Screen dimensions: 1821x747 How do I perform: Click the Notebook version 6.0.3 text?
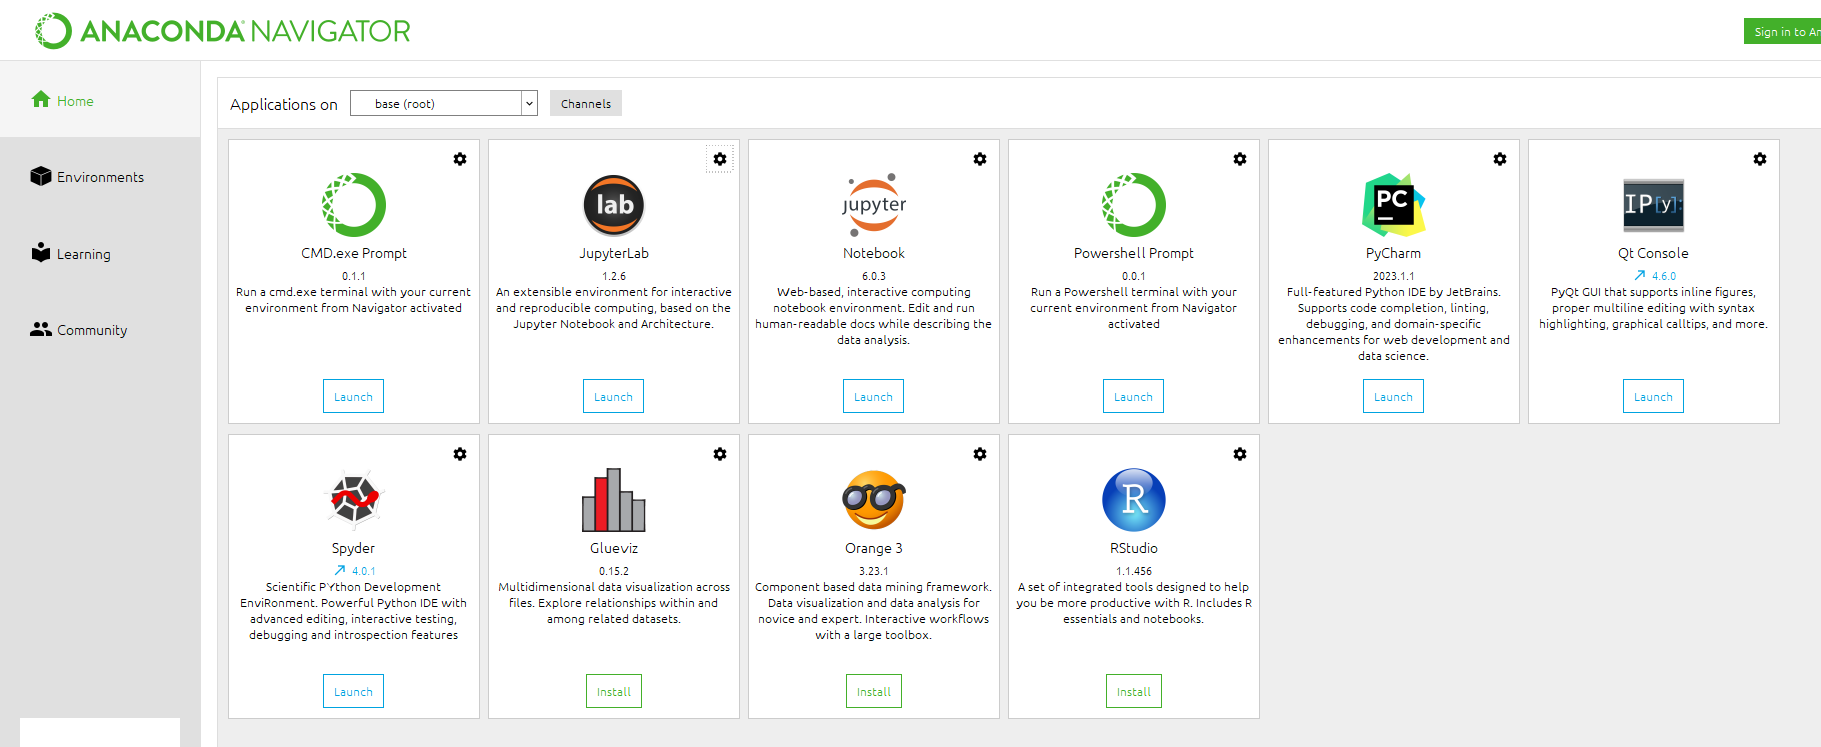[x=874, y=276]
